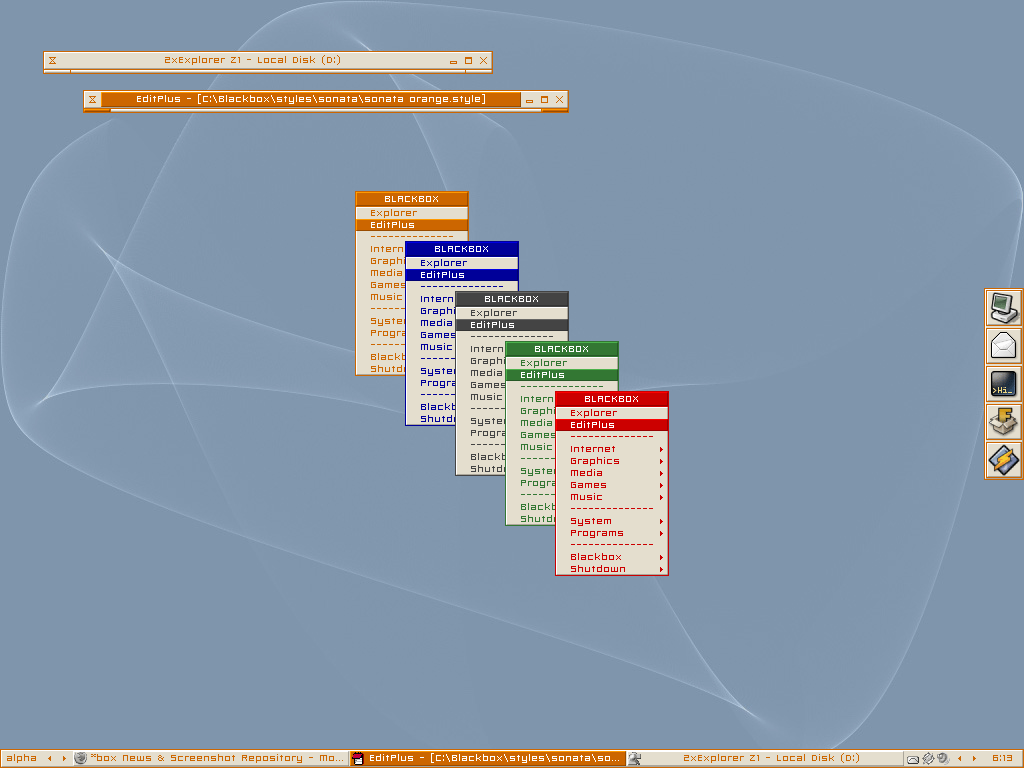Switch to 2xExplorer Z1 task in taskbar
This screenshot has width=1024, height=768.
(764, 758)
